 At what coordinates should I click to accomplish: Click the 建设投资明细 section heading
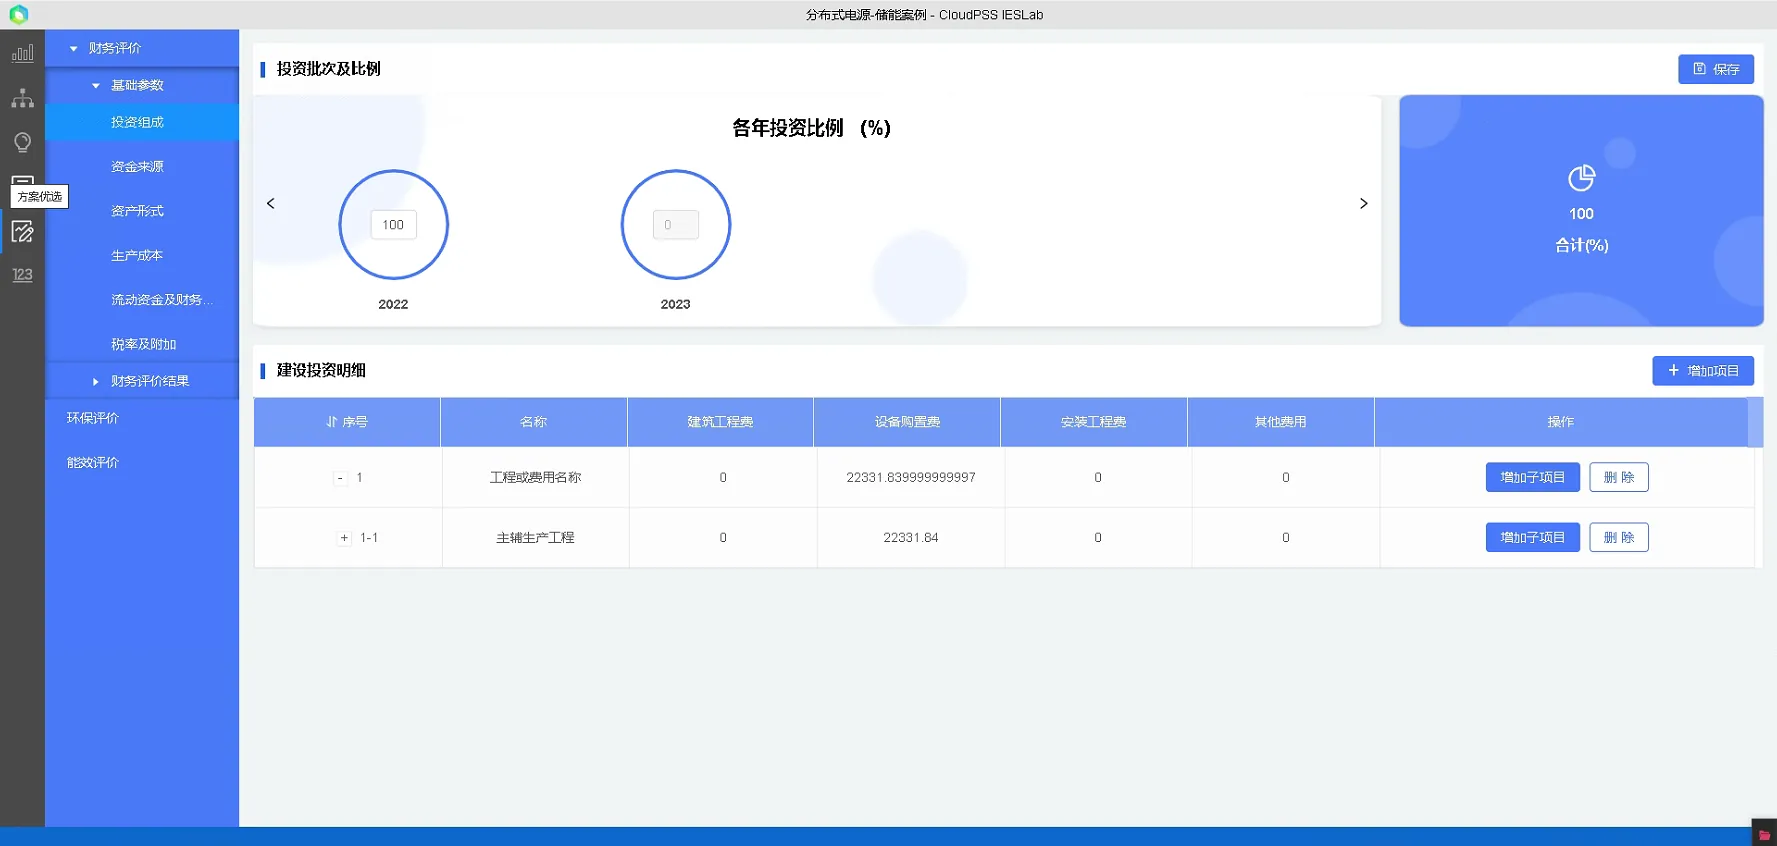[321, 370]
